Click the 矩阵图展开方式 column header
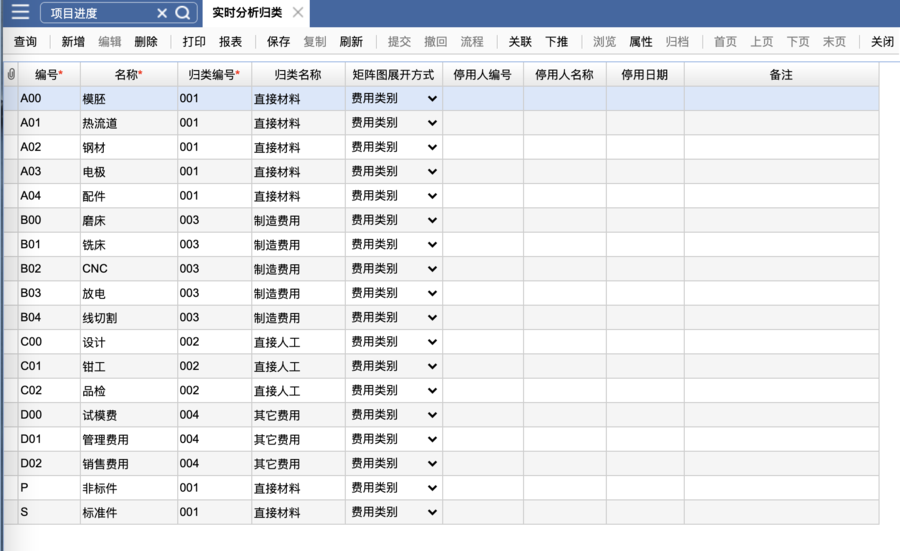The height and width of the screenshot is (551, 900). 393,75
